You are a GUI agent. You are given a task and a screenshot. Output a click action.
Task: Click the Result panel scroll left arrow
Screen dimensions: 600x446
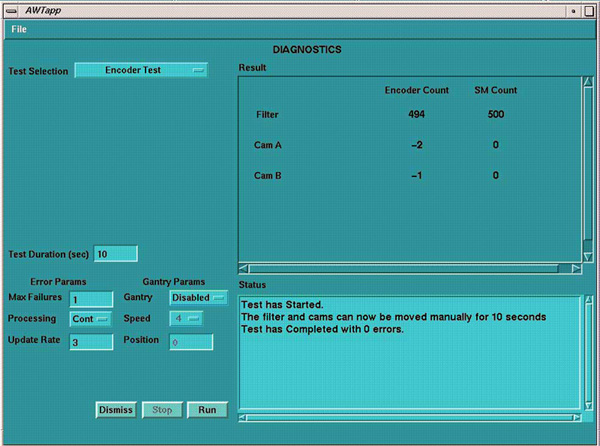click(243, 269)
